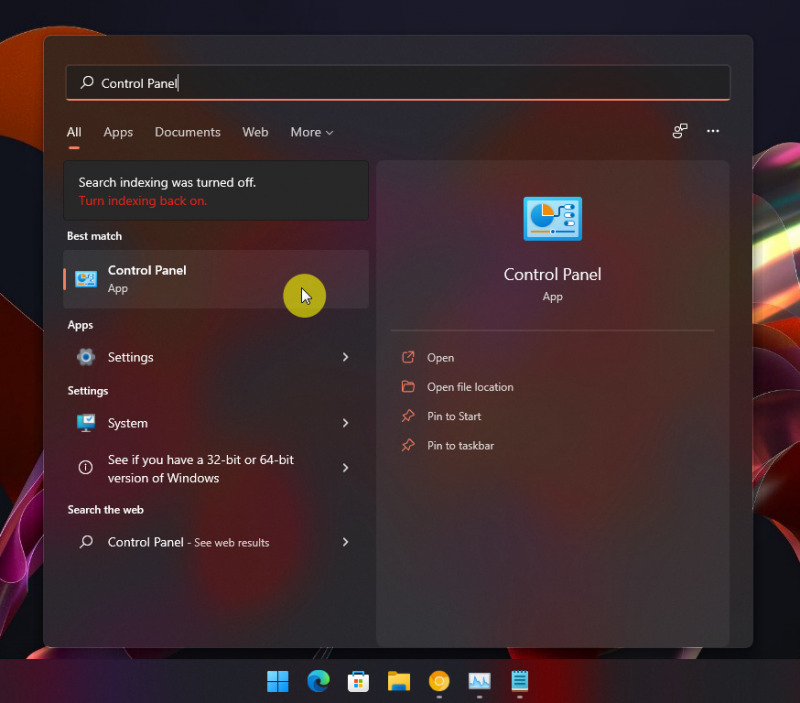Screen dimensions: 800x703
Task: Open File Explorer from the taskbar
Action: [x=398, y=681]
